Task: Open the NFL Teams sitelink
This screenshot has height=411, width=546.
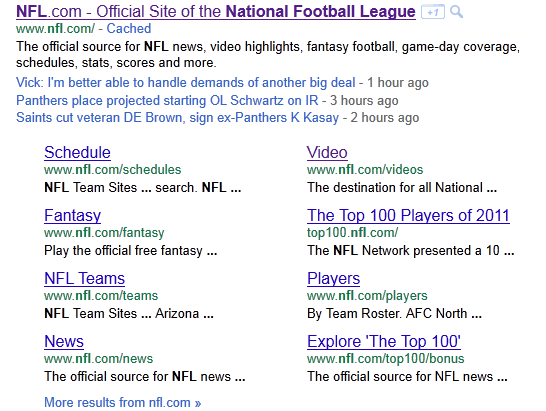Action: (84, 279)
